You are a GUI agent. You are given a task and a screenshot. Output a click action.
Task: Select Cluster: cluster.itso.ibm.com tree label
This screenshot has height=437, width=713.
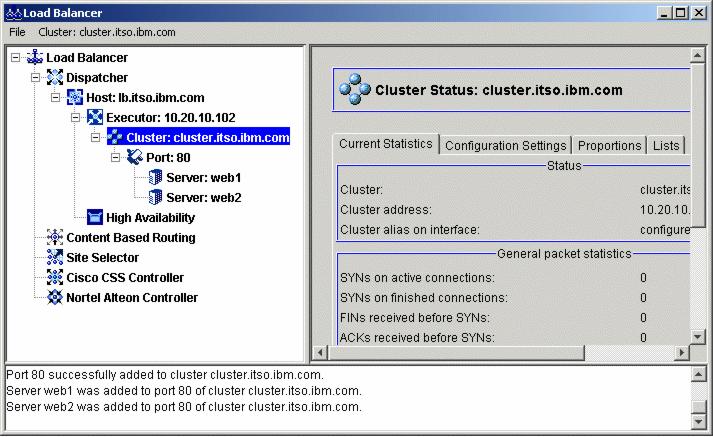click(208, 137)
